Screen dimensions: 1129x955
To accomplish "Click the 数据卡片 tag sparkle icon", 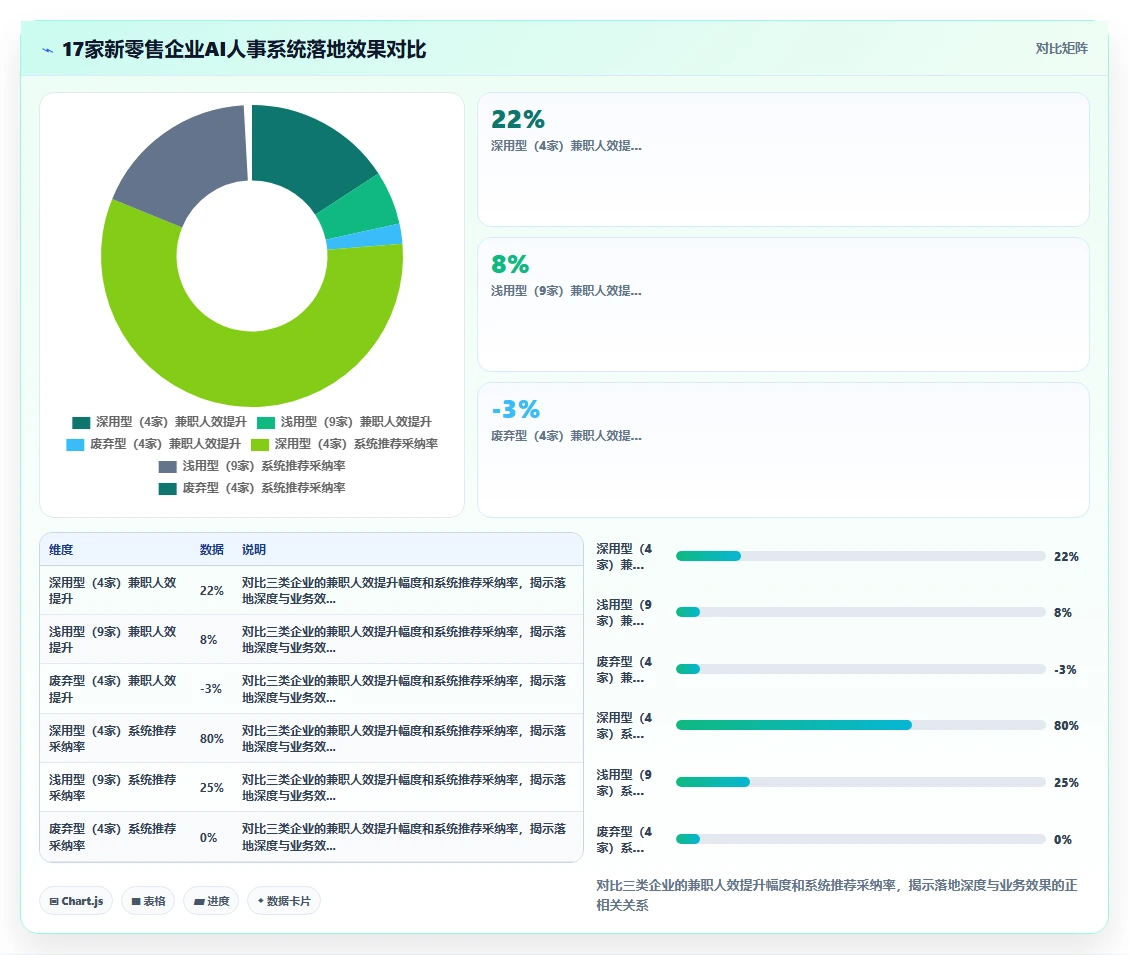I will (261, 900).
